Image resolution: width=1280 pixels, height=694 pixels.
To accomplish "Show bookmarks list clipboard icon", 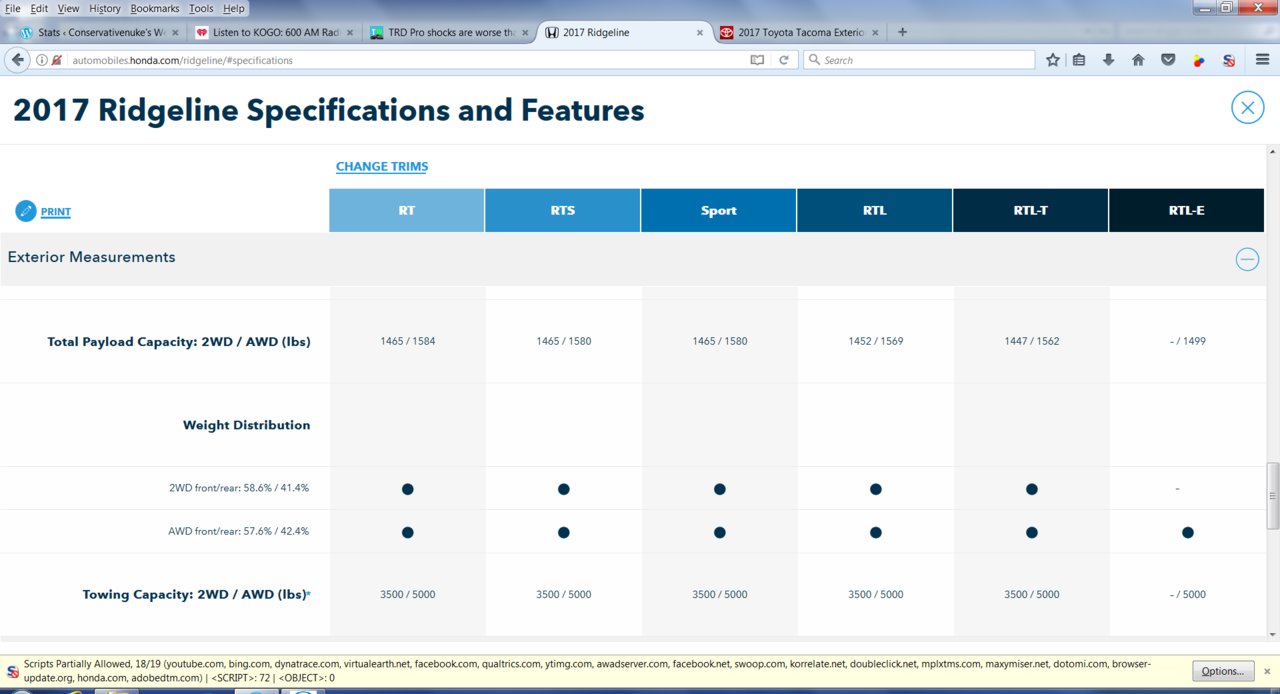I will click(1079, 60).
